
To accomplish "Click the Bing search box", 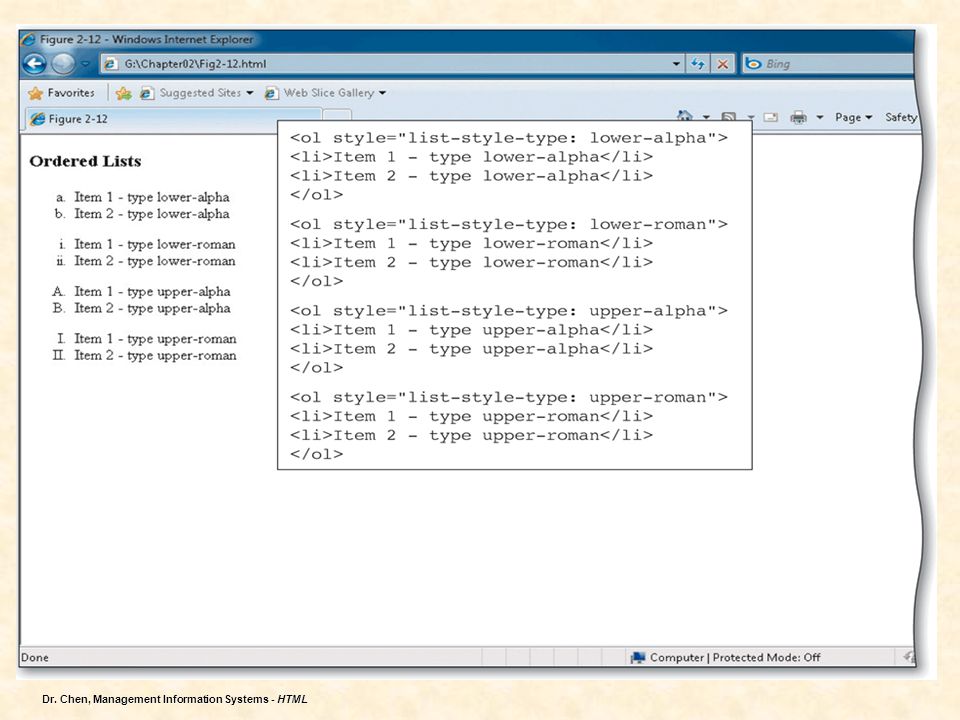I will 828,64.
